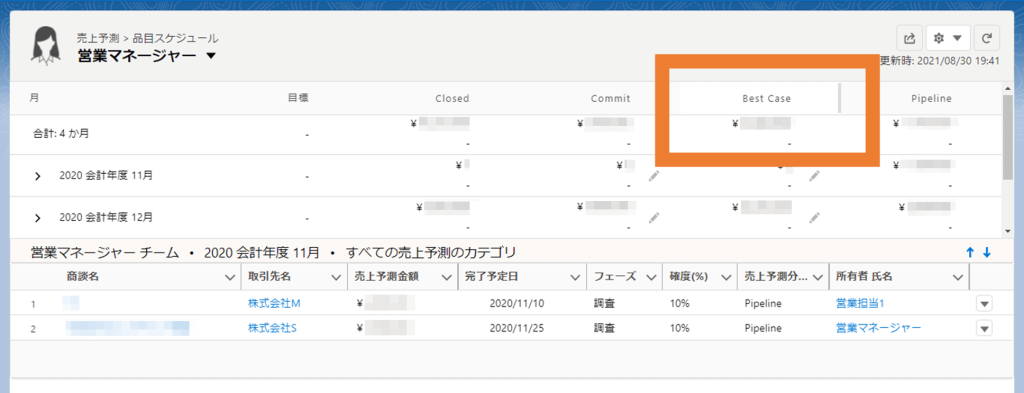This screenshot has height=393, width=1024.
Task: Select the 合計: 4 か月 row
Action: (x=506, y=134)
